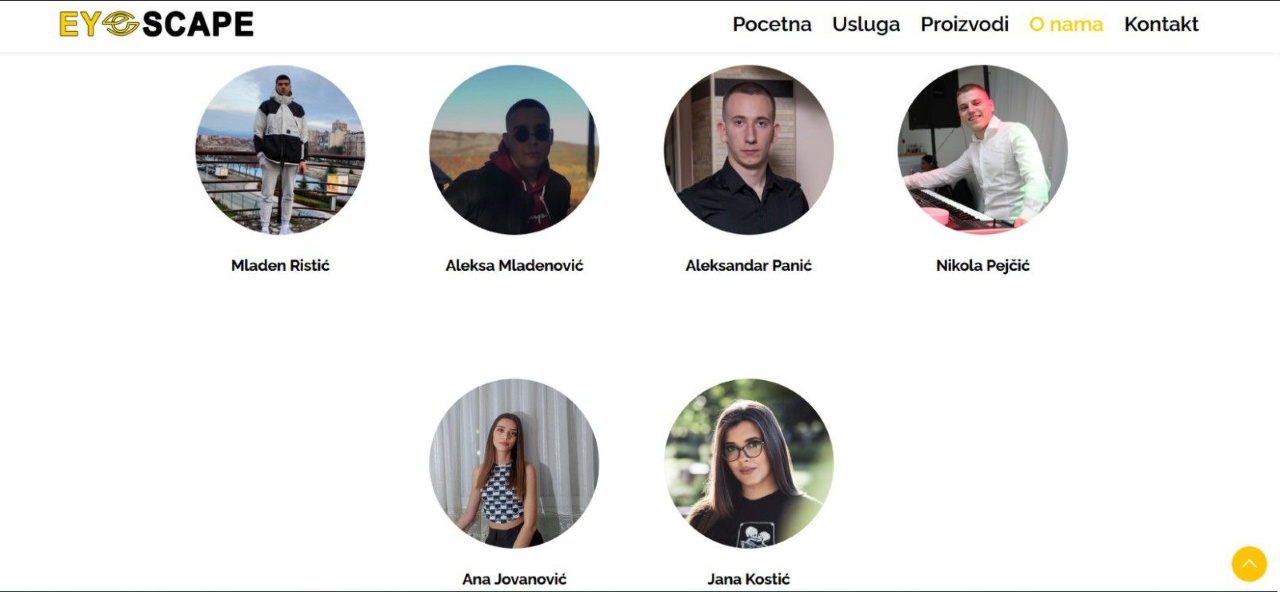This screenshot has height=592, width=1280.
Task: Click Aleksandar Panić's profile photo
Action: pyautogui.click(x=748, y=150)
